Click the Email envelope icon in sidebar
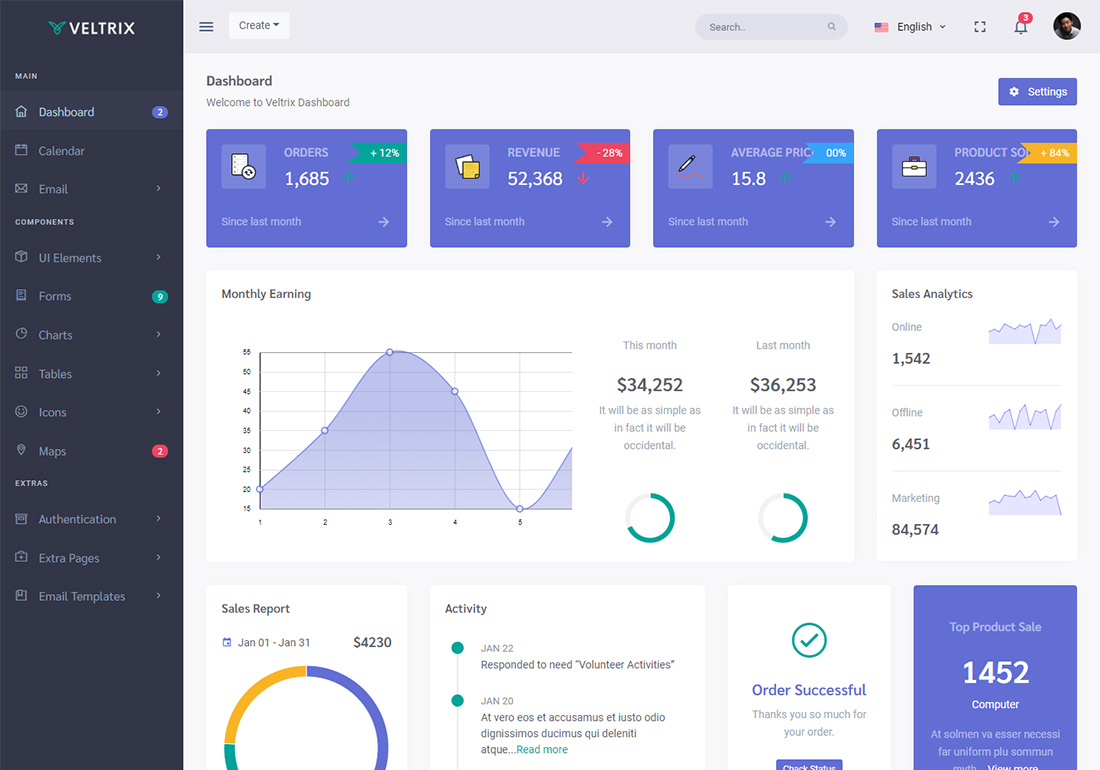1100x770 pixels. pos(21,189)
